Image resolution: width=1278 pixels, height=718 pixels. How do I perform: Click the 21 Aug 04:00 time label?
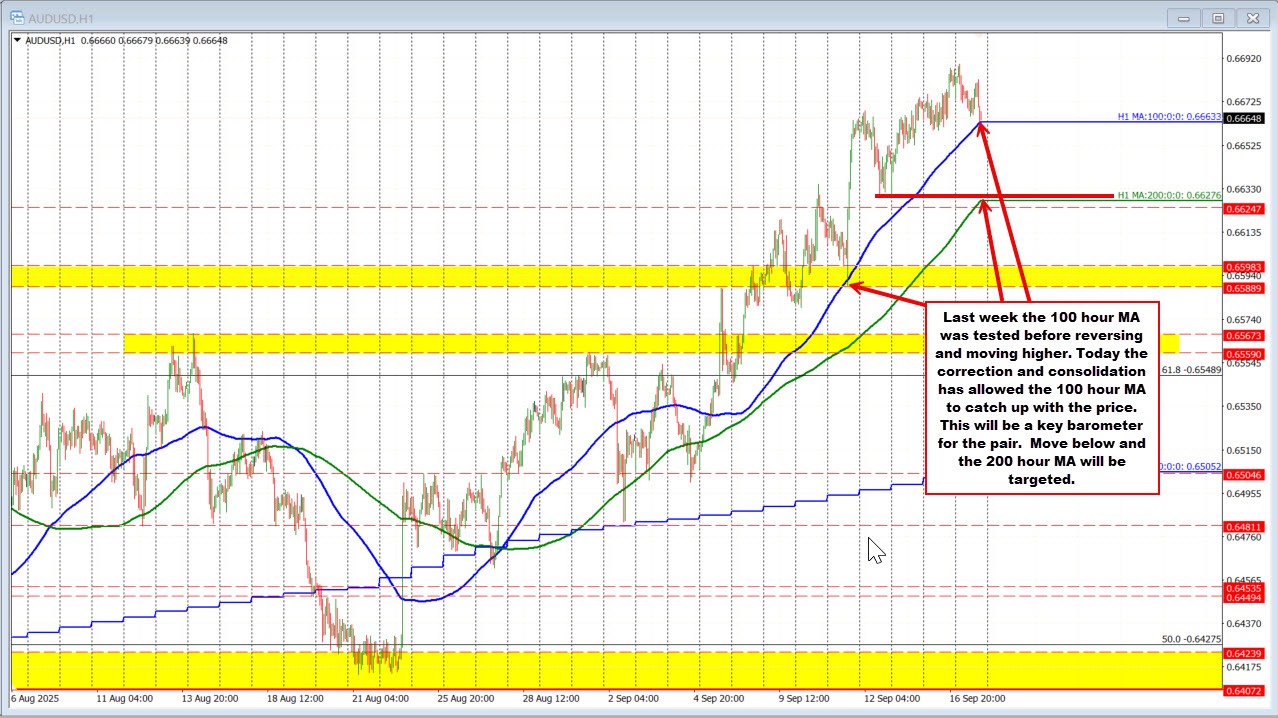click(378, 698)
